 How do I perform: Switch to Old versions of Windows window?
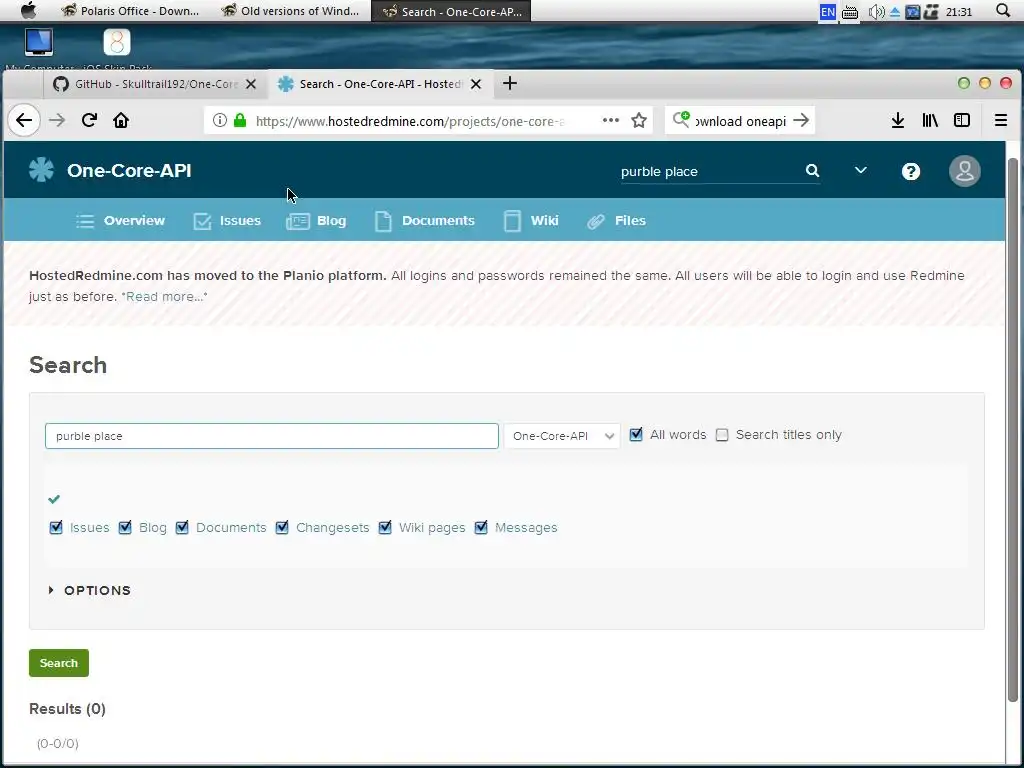pyautogui.click(x=290, y=11)
